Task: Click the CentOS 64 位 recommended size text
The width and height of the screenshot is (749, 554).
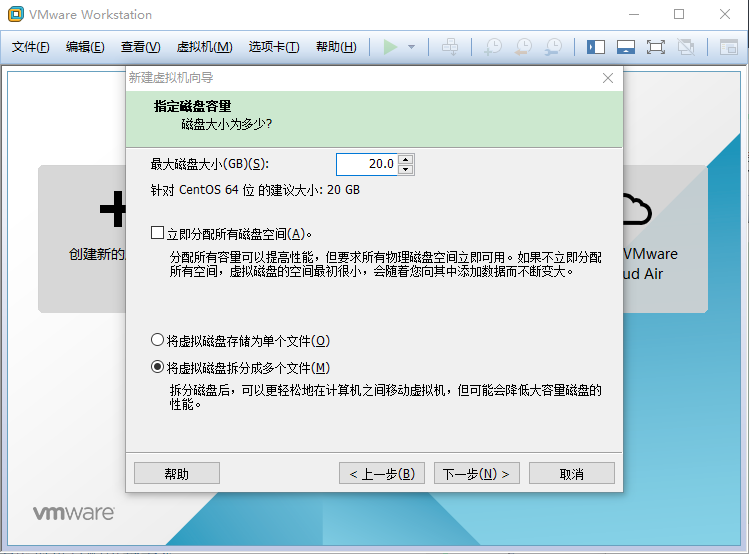Action: tap(255, 190)
